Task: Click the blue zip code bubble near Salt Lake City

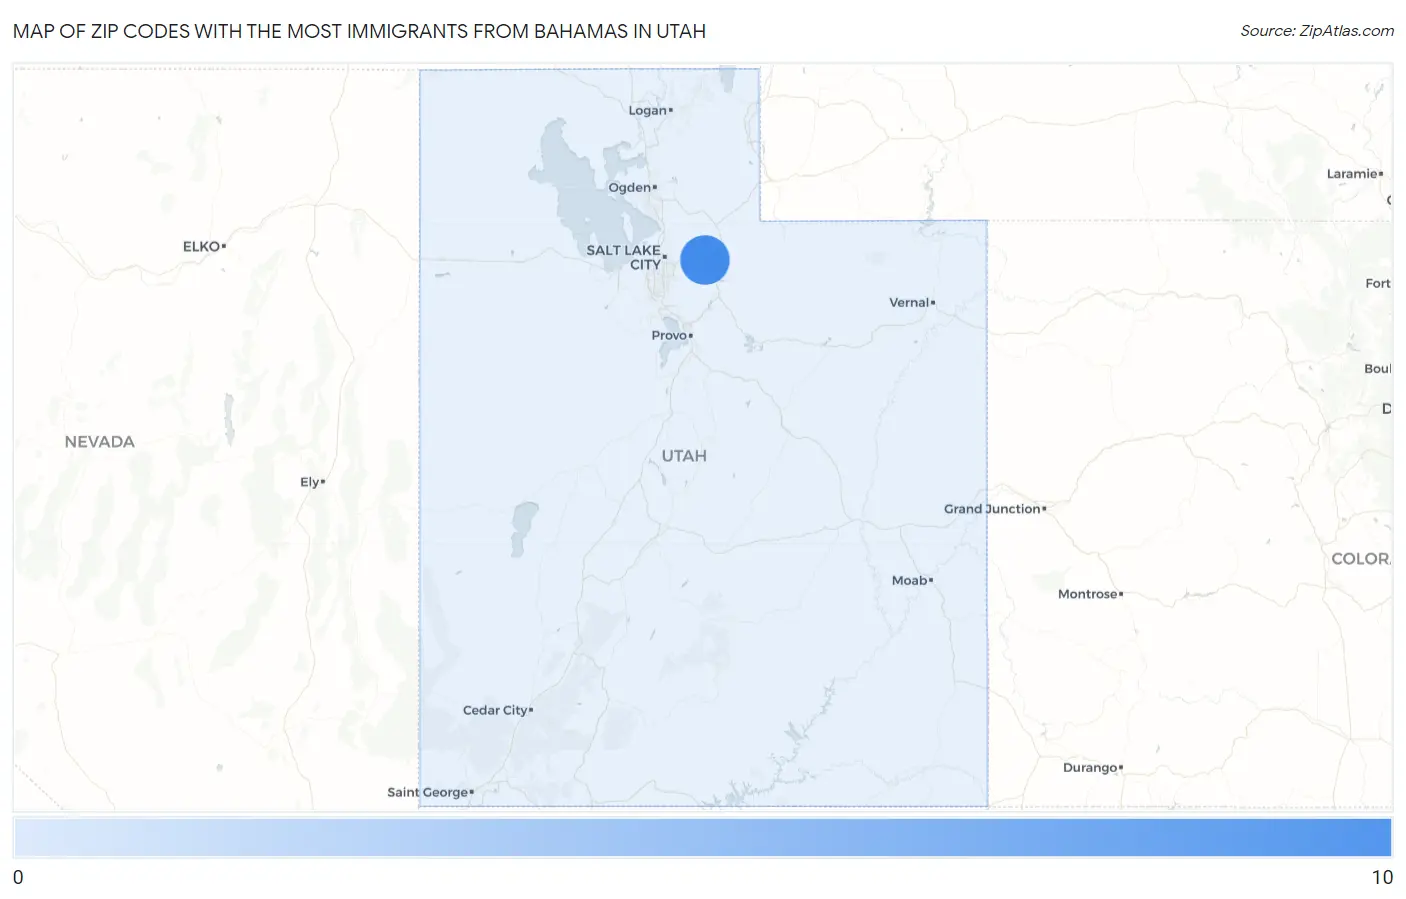Action: click(705, 260)
